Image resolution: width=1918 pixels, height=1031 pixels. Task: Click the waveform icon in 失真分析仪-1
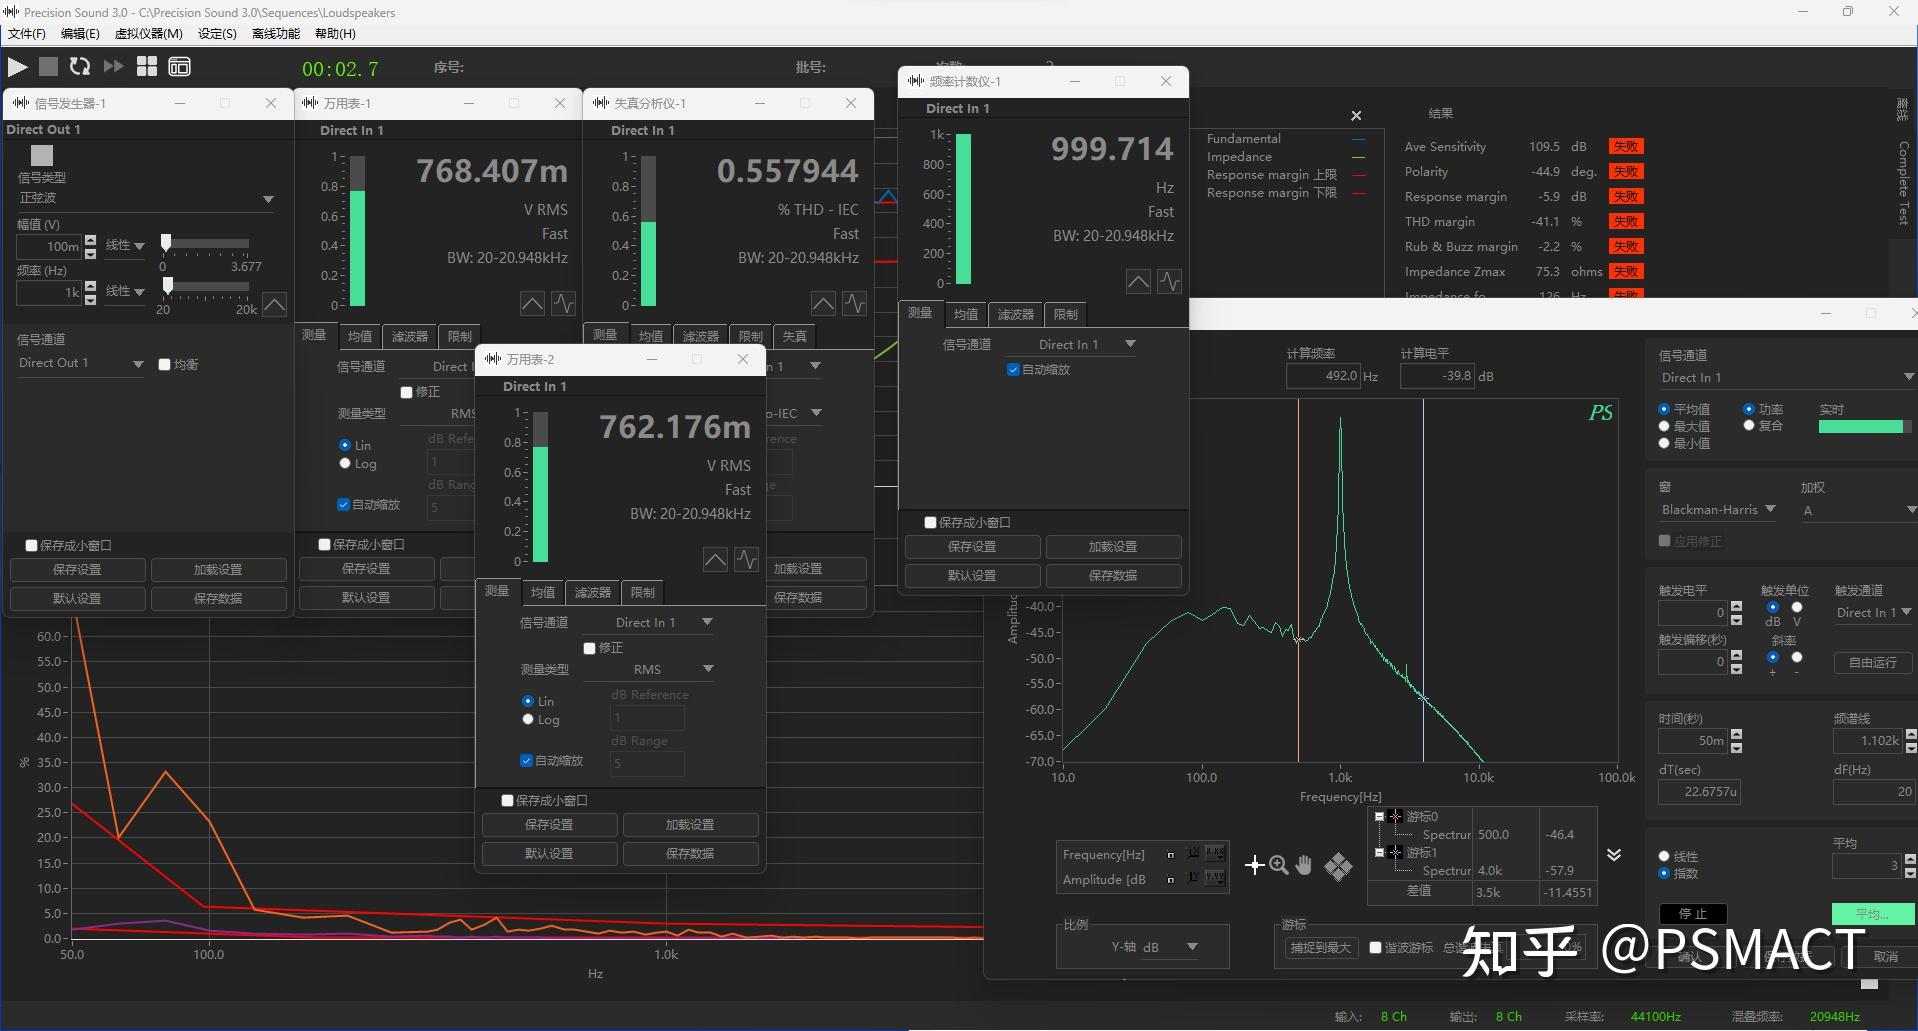pyautogui.click(x=855, y=303)
